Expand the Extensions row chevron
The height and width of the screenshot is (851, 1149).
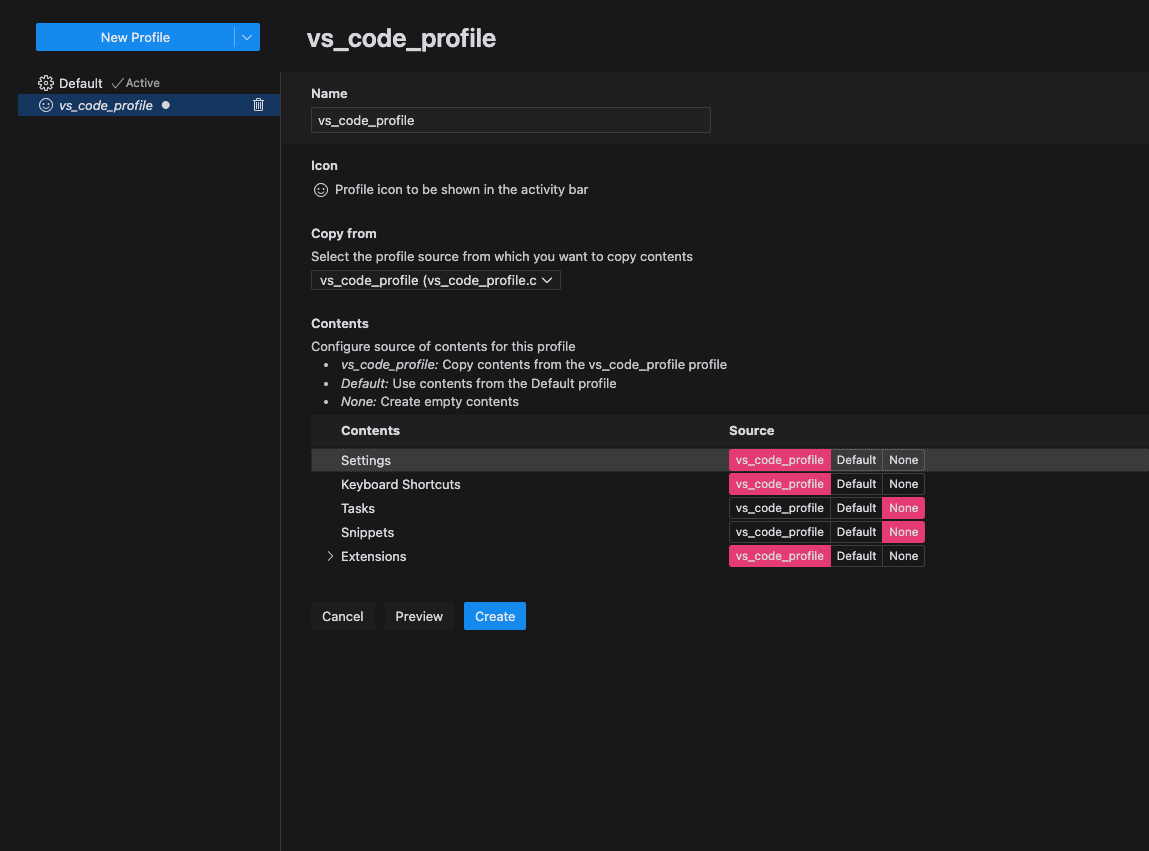(330, 556)
